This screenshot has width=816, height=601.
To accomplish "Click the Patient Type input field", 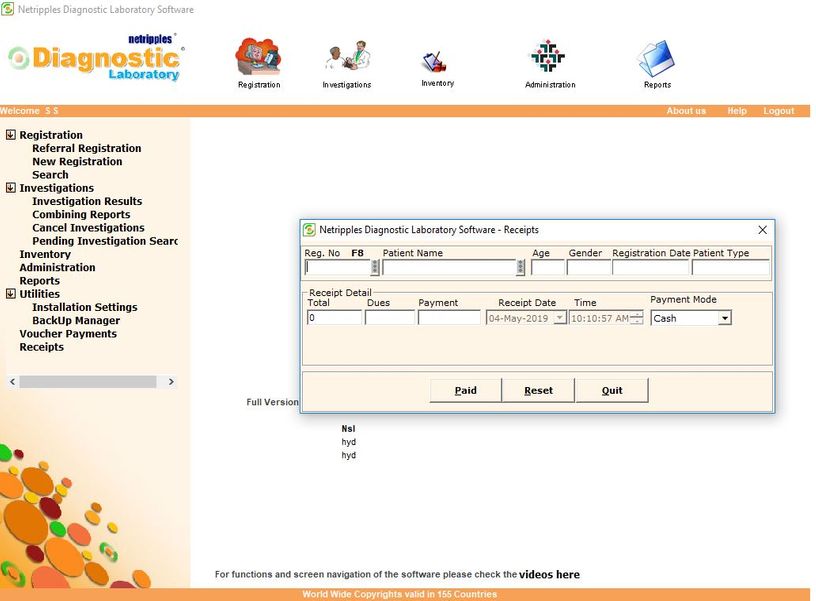I will 731,267.
